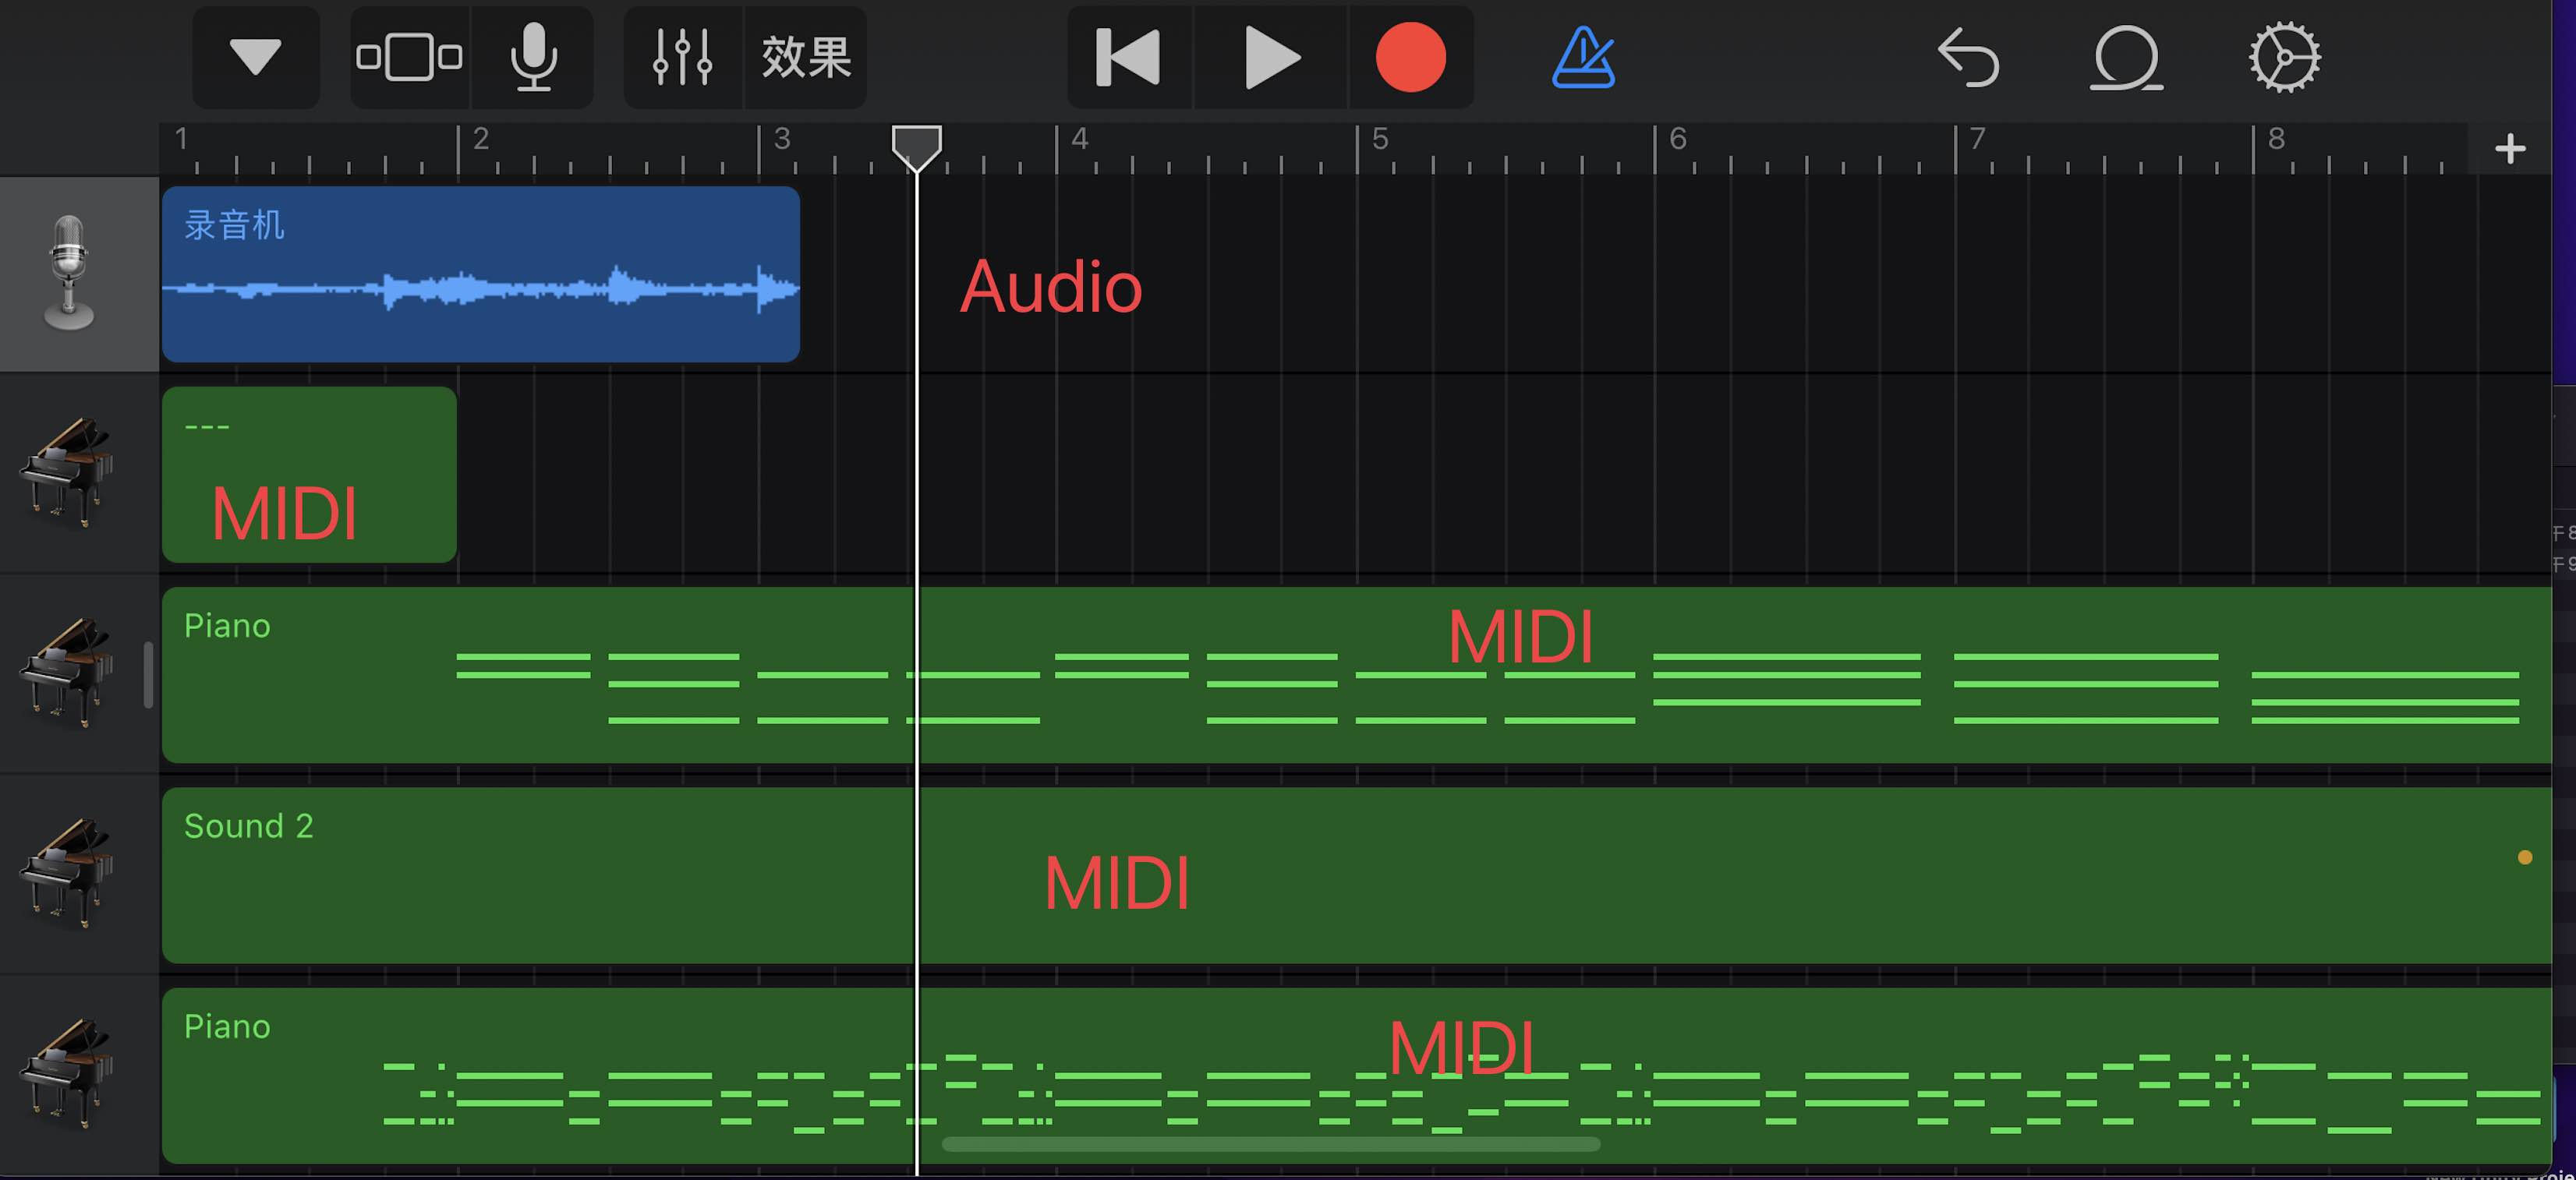This screenshot has height=1180, width=2576.
Task: Click the Undo arrow icon
Action: 1967,57
